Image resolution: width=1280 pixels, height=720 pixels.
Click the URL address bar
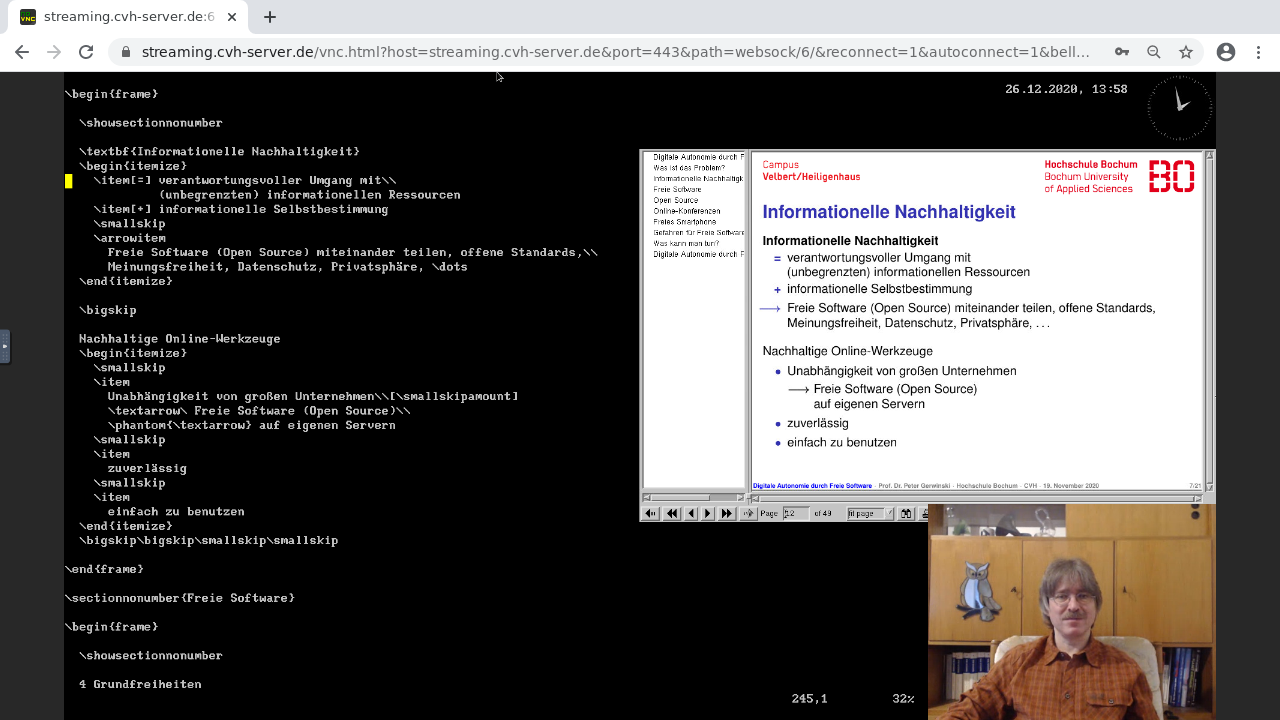615,52
